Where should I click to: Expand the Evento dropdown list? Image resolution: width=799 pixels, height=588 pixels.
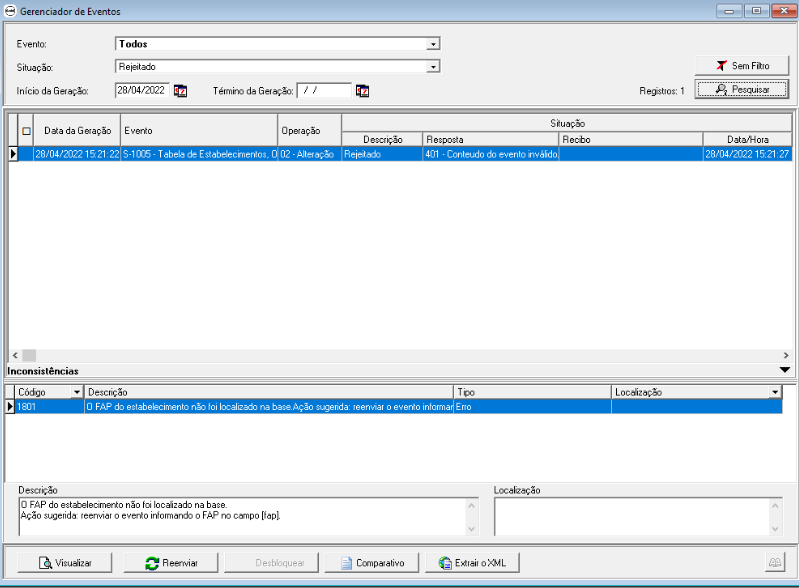(x=433, y=44)
